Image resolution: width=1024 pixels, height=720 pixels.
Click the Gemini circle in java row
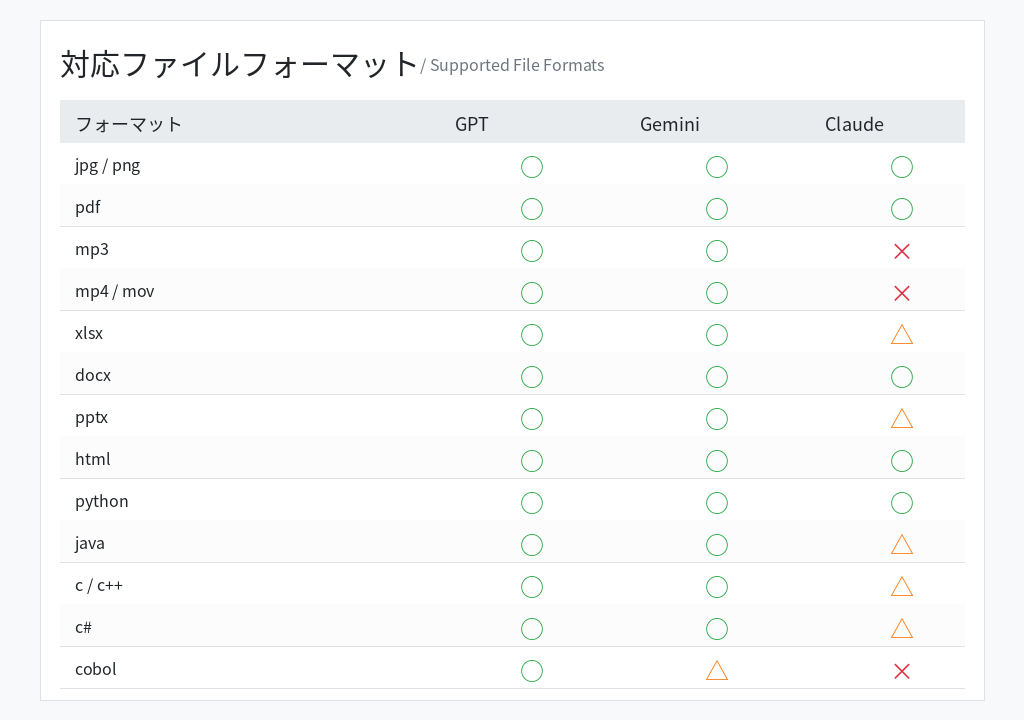[716, 545]
